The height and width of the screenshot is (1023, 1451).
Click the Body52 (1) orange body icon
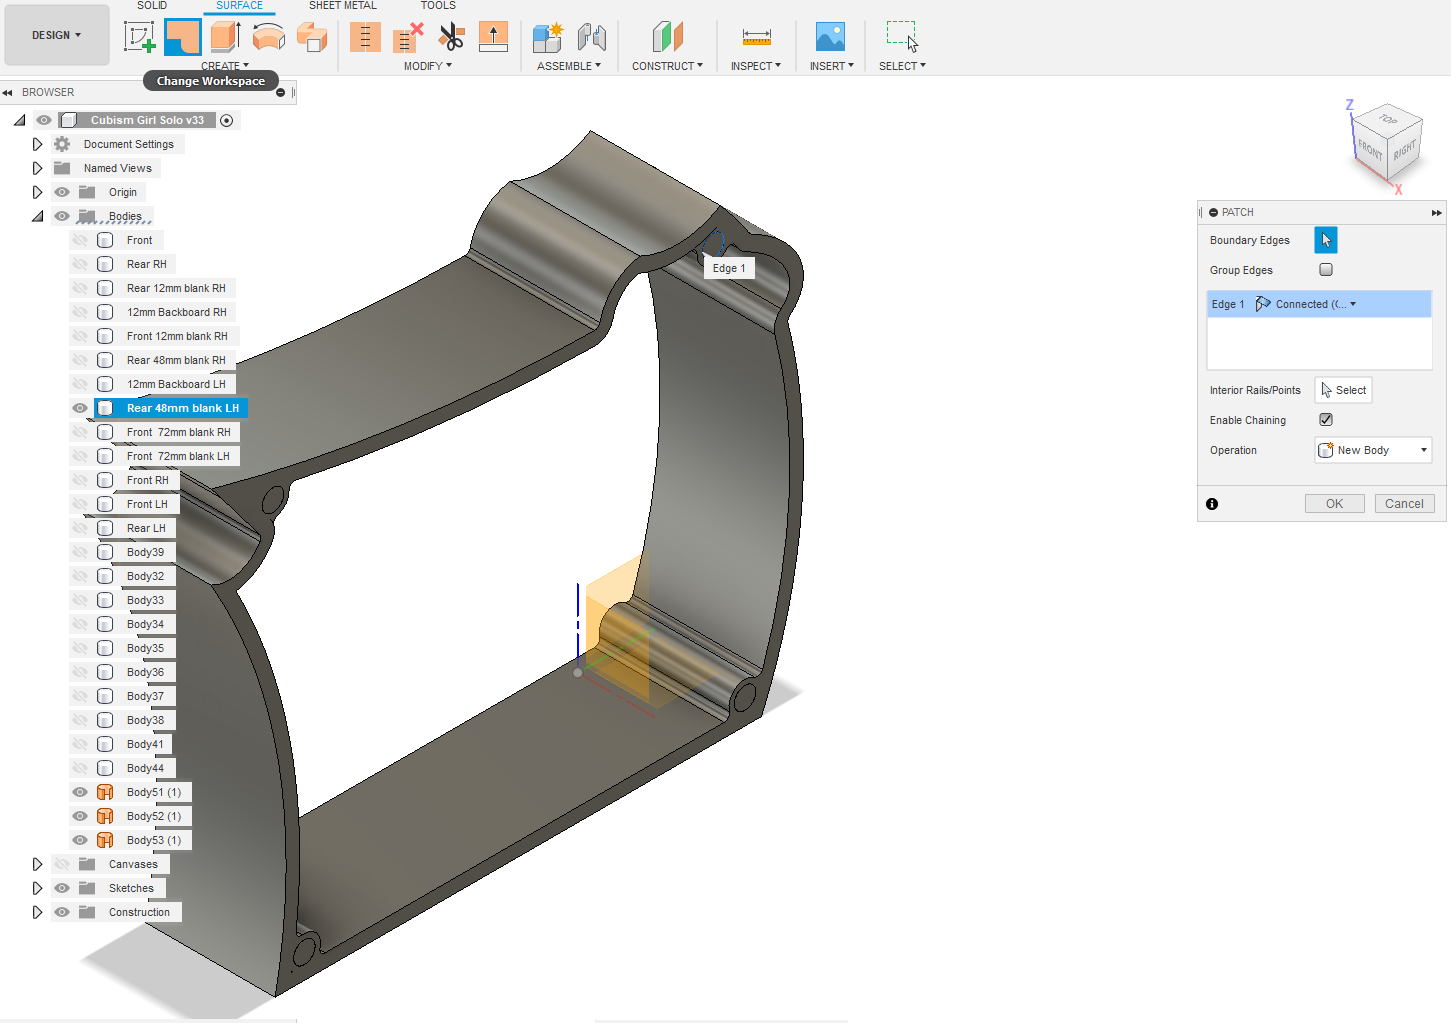[x=105, y=816]
